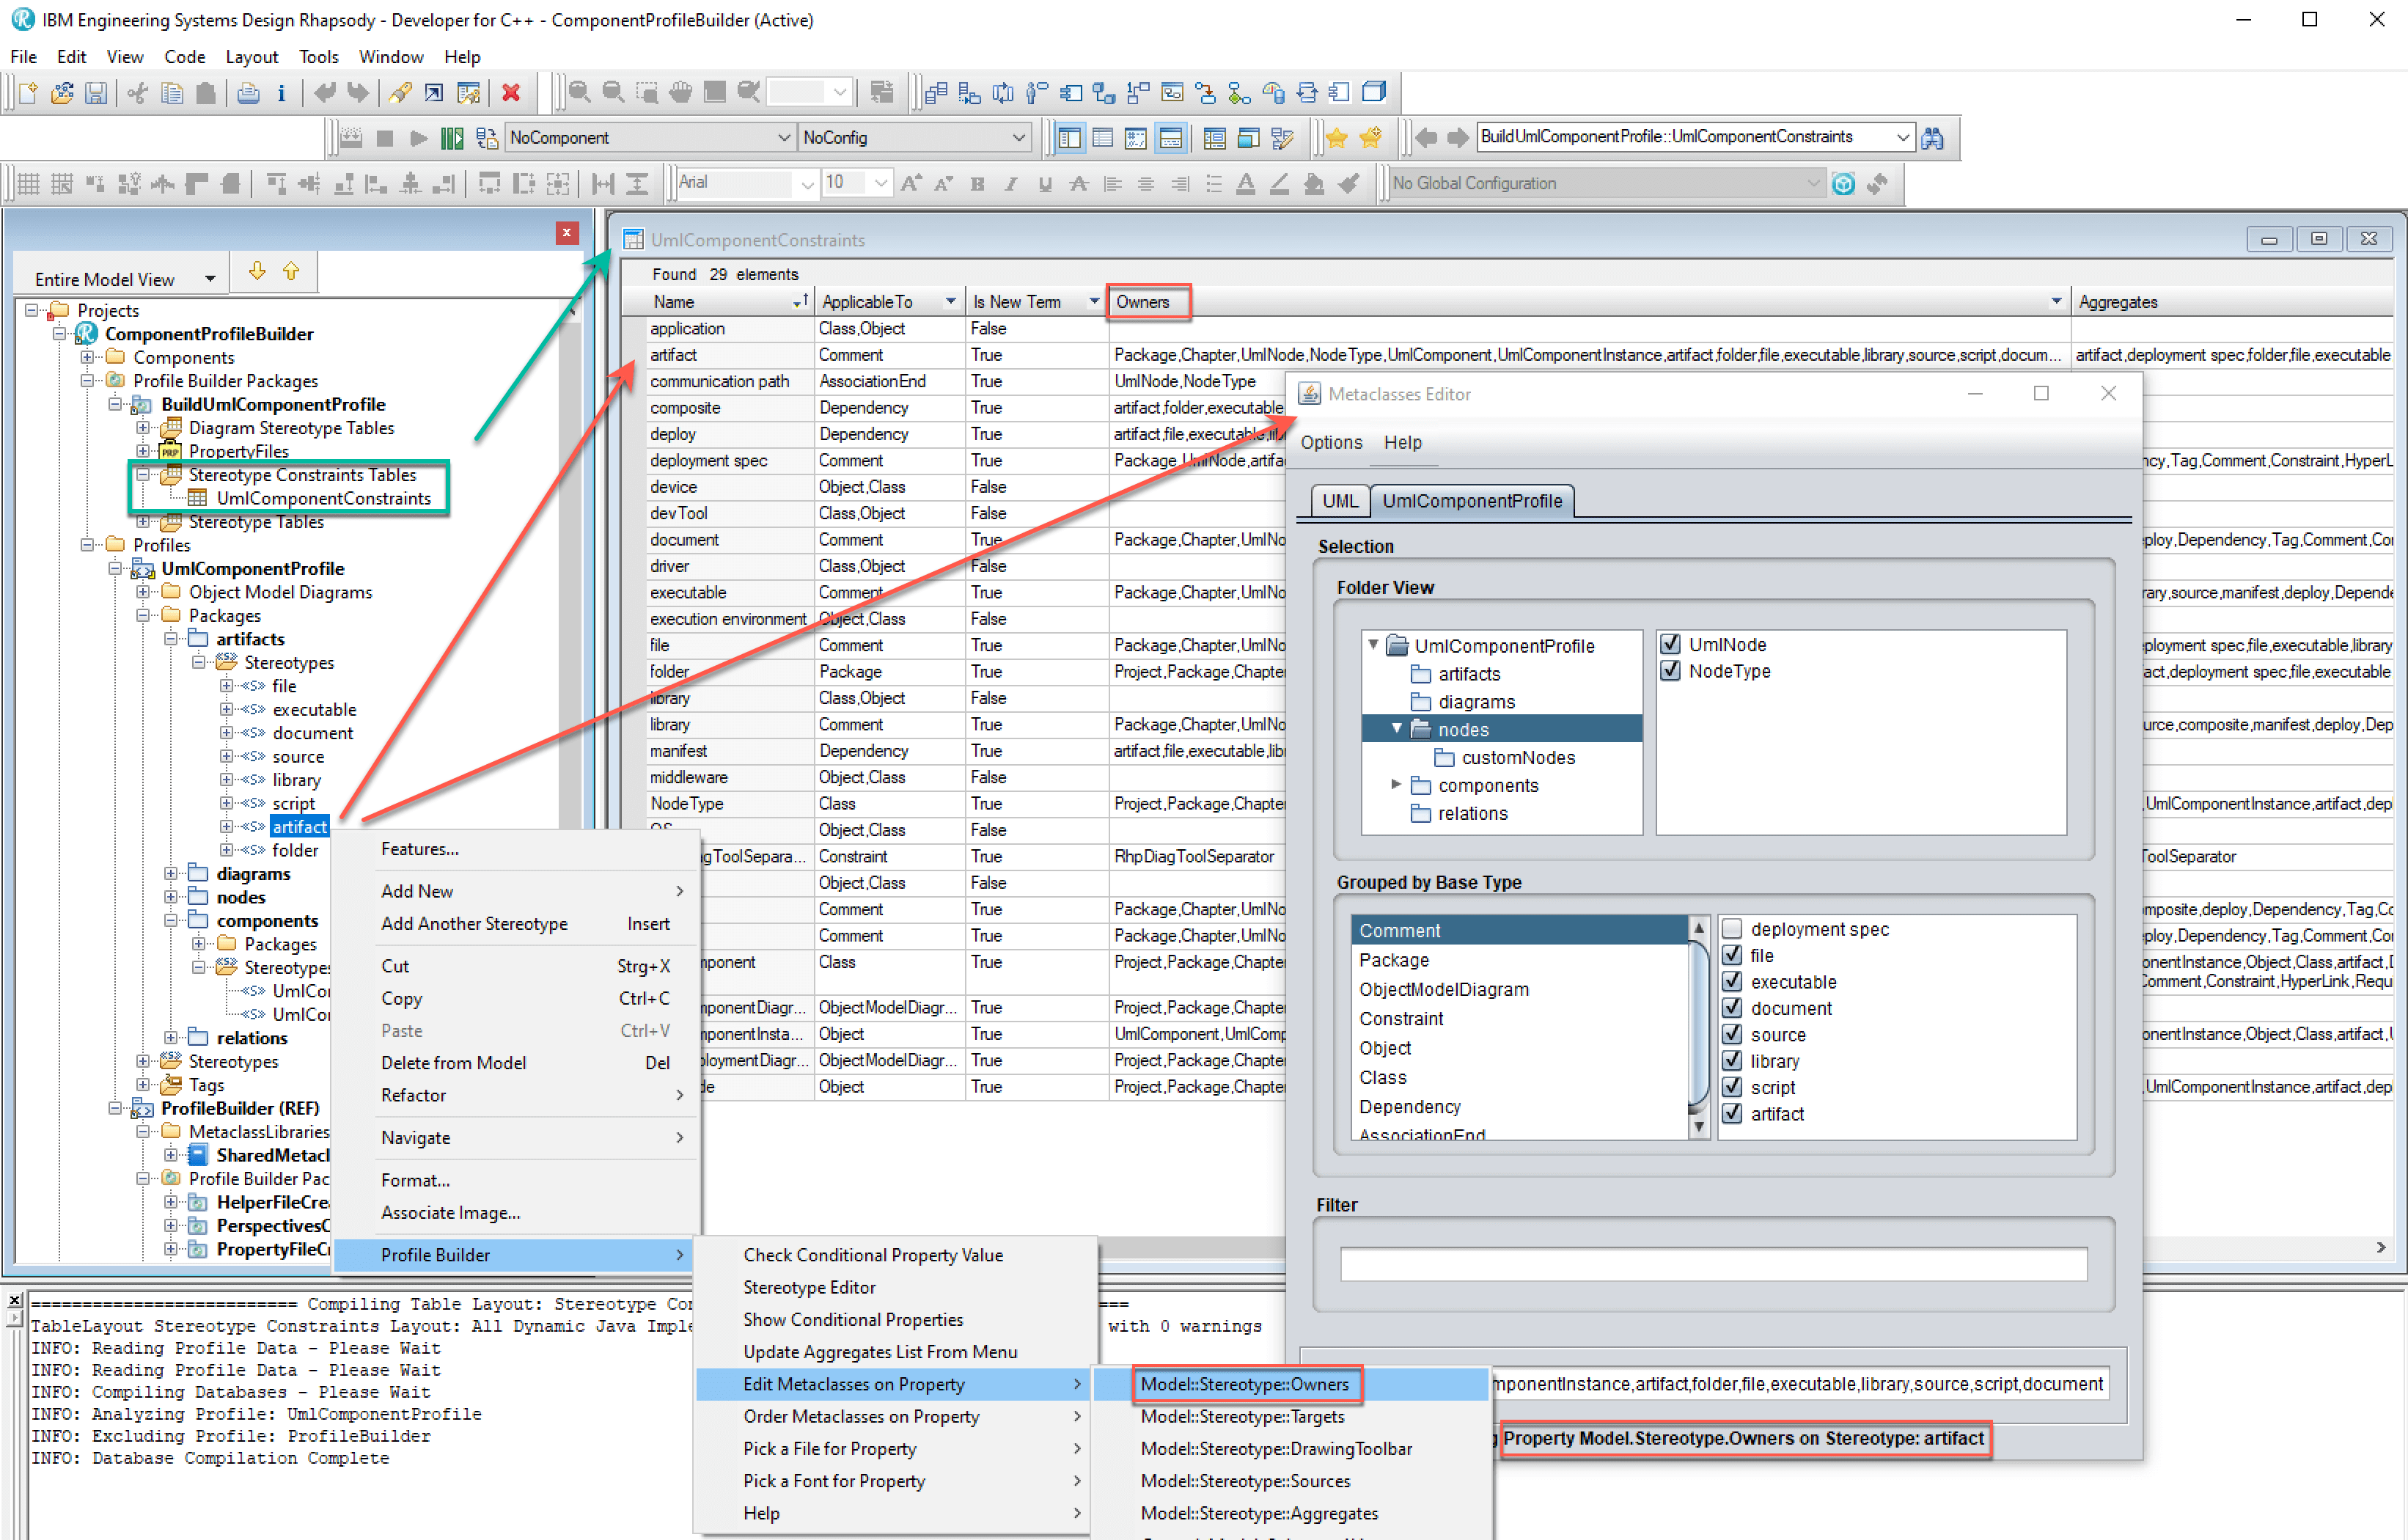
Task: Click the 3D box structure diagram icon
Action: point(1375,93)
